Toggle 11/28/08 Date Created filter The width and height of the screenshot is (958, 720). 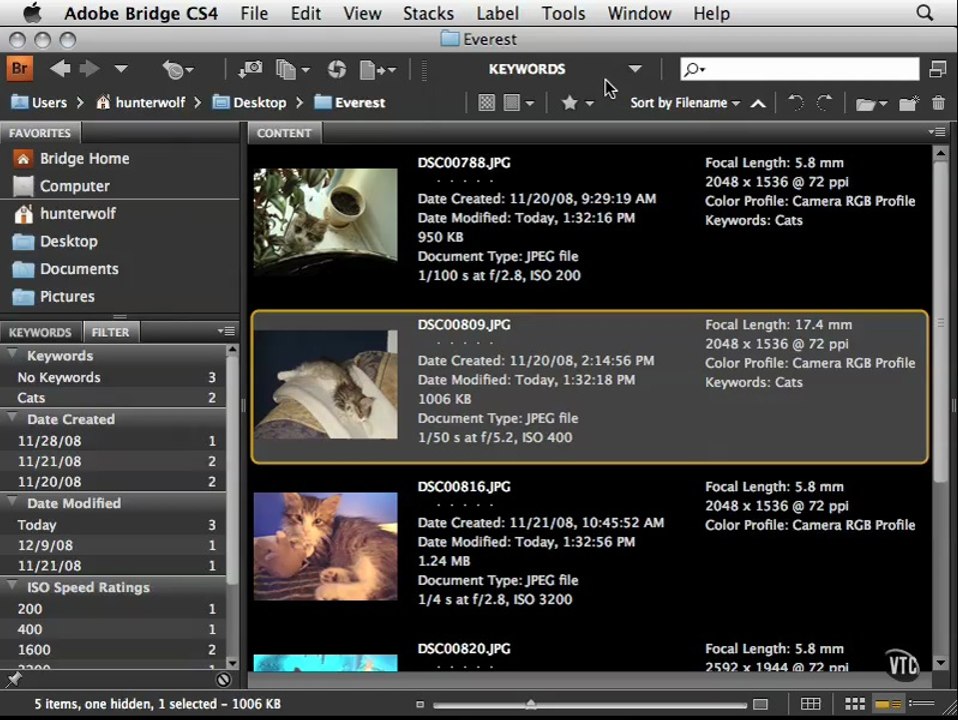tap(114, 441)
